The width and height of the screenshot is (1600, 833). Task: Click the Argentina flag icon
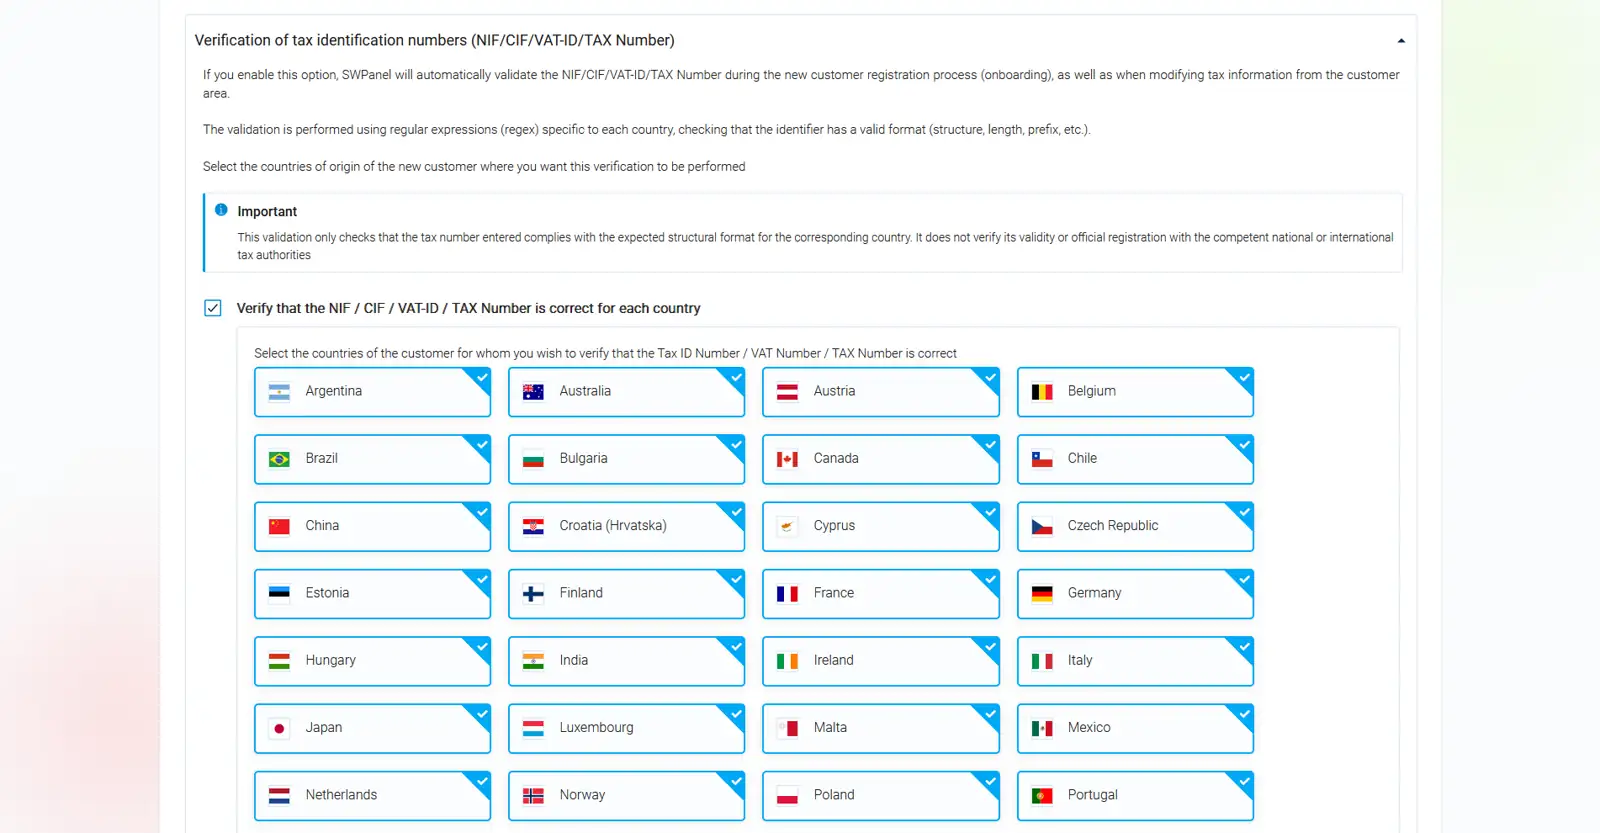click(x=279, y=392)
